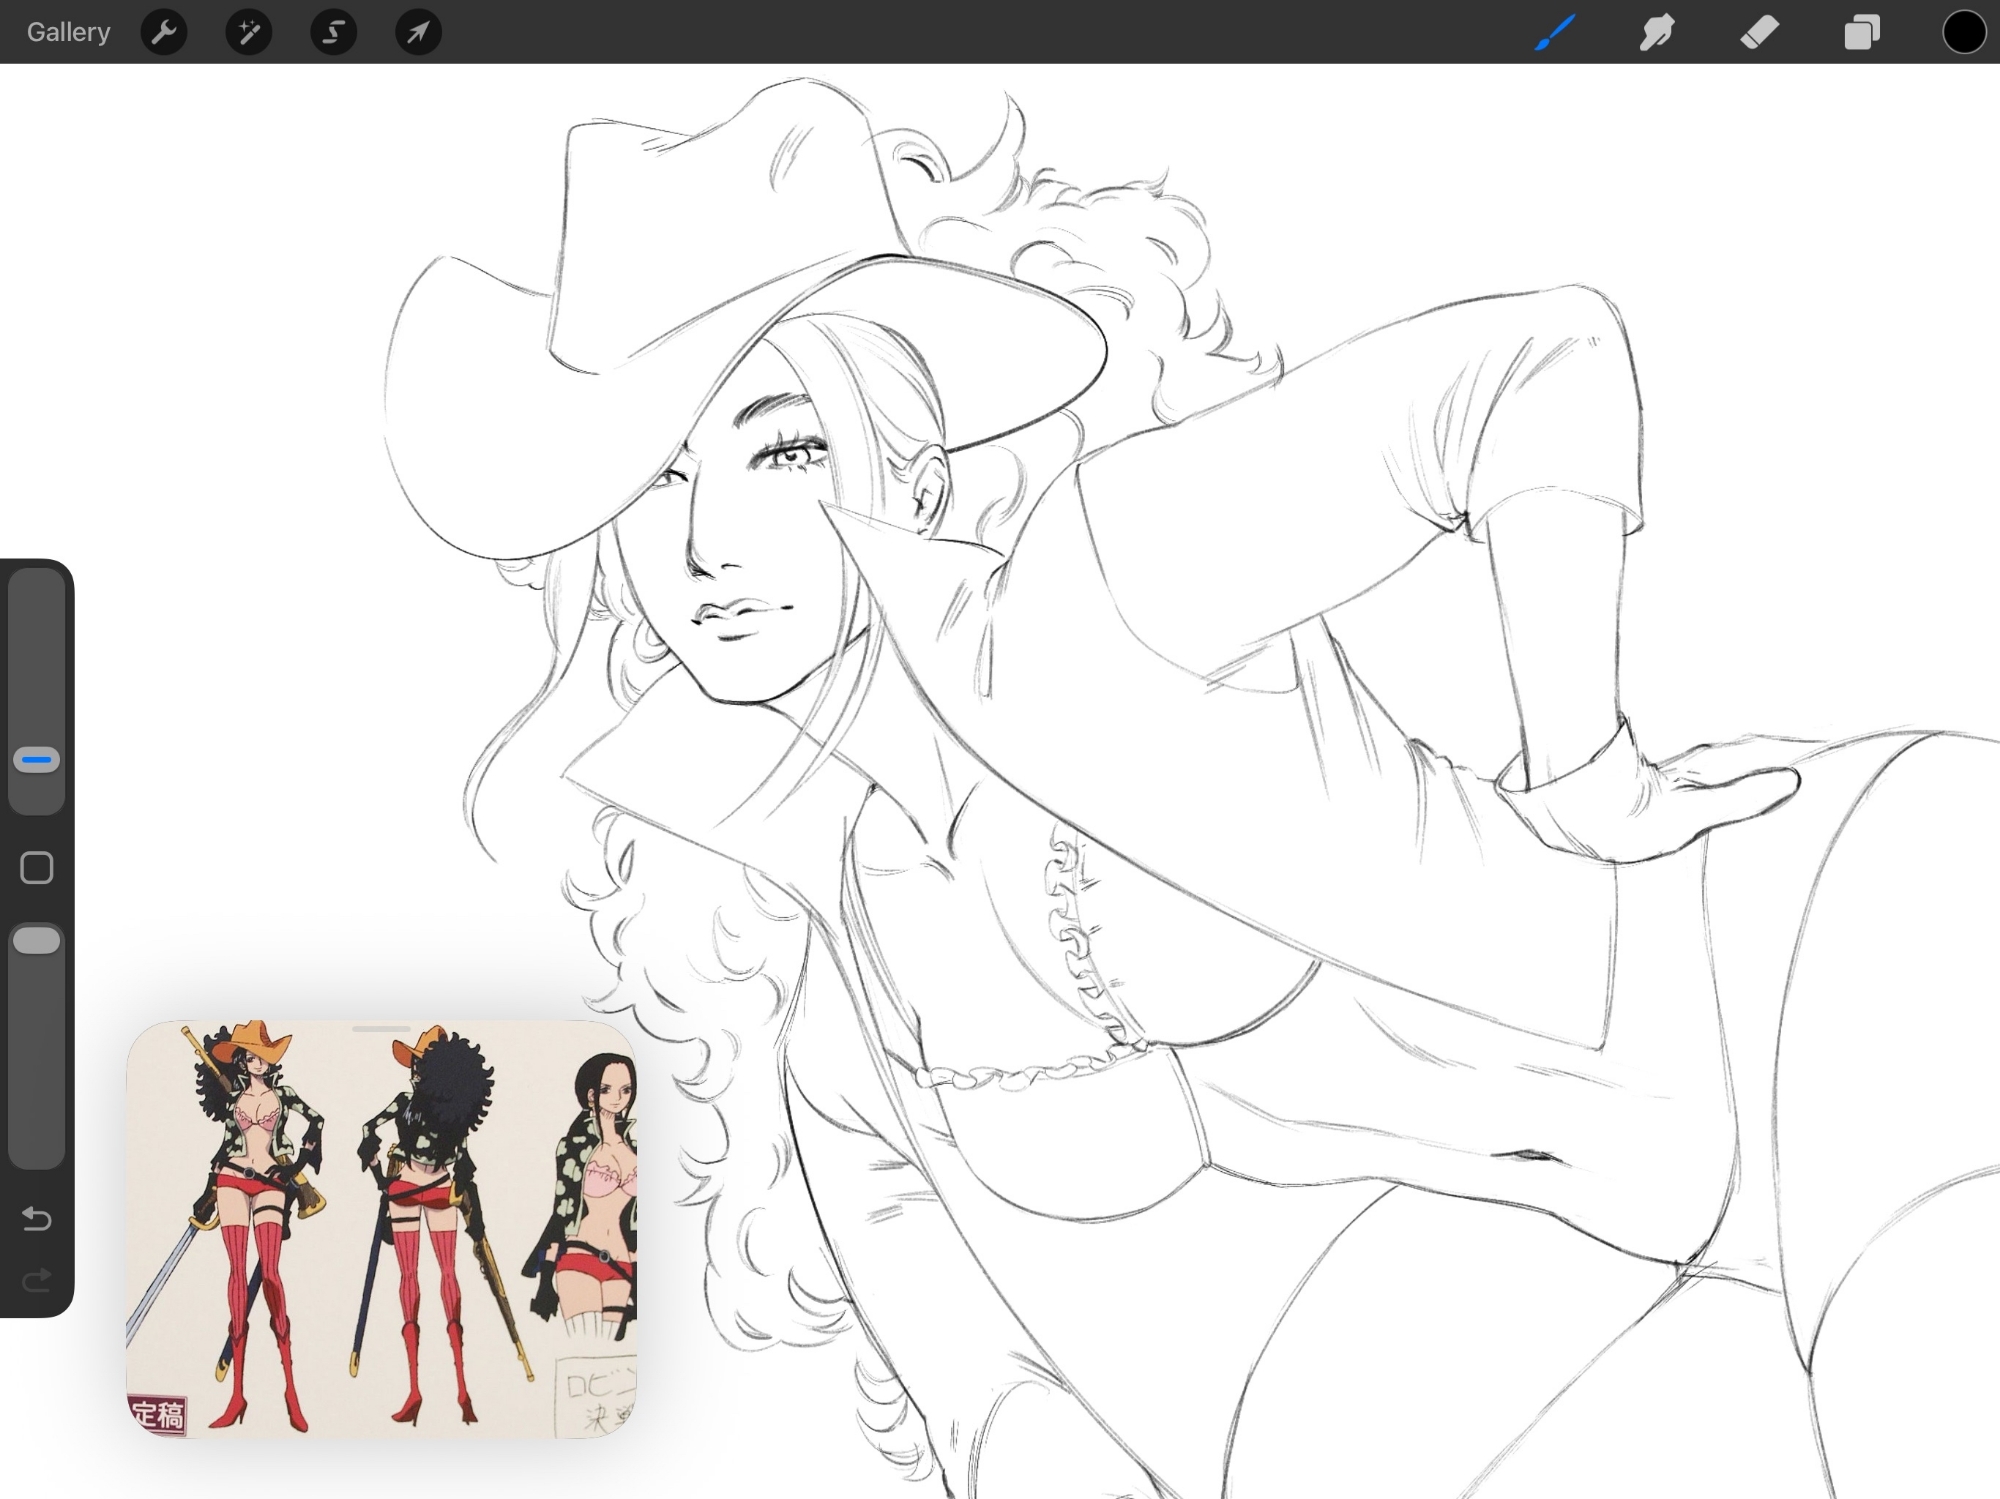Redo the last undone action
Image resolution: width=2000 pixels, height=1499 pixels.
pos(37,1280)
